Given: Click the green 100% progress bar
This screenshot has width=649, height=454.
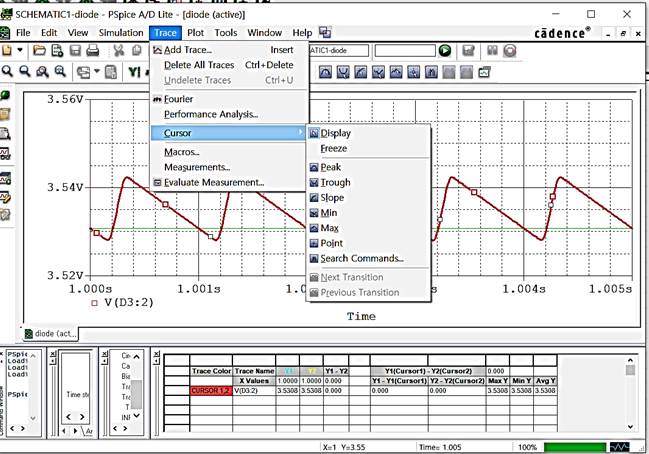Looking at the screenshot, I should point(575,447).
